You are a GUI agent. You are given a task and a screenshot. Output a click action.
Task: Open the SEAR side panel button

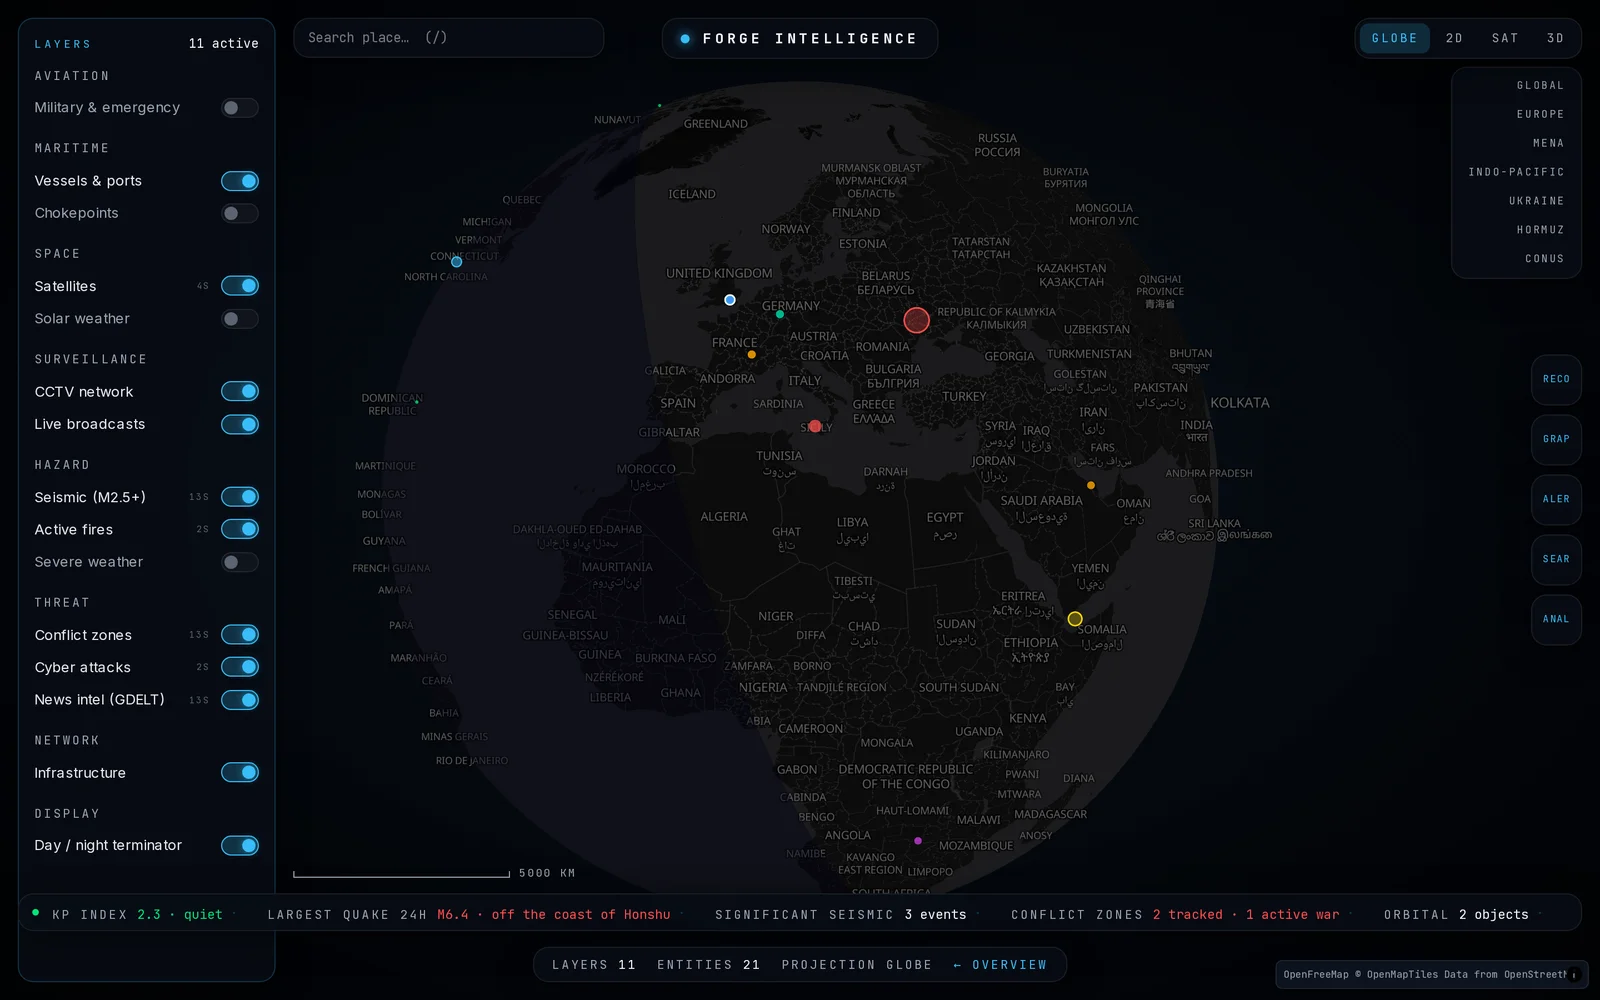[x=1556, y=560]
